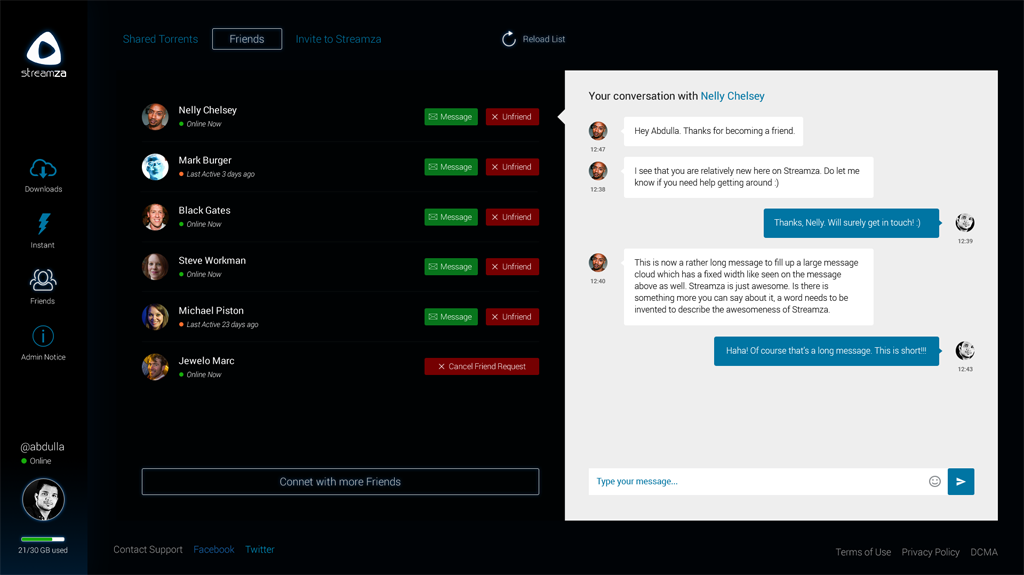Open the Facebook footer link
The height and width of the screenshot is (575, 1024).
point(214,549)
